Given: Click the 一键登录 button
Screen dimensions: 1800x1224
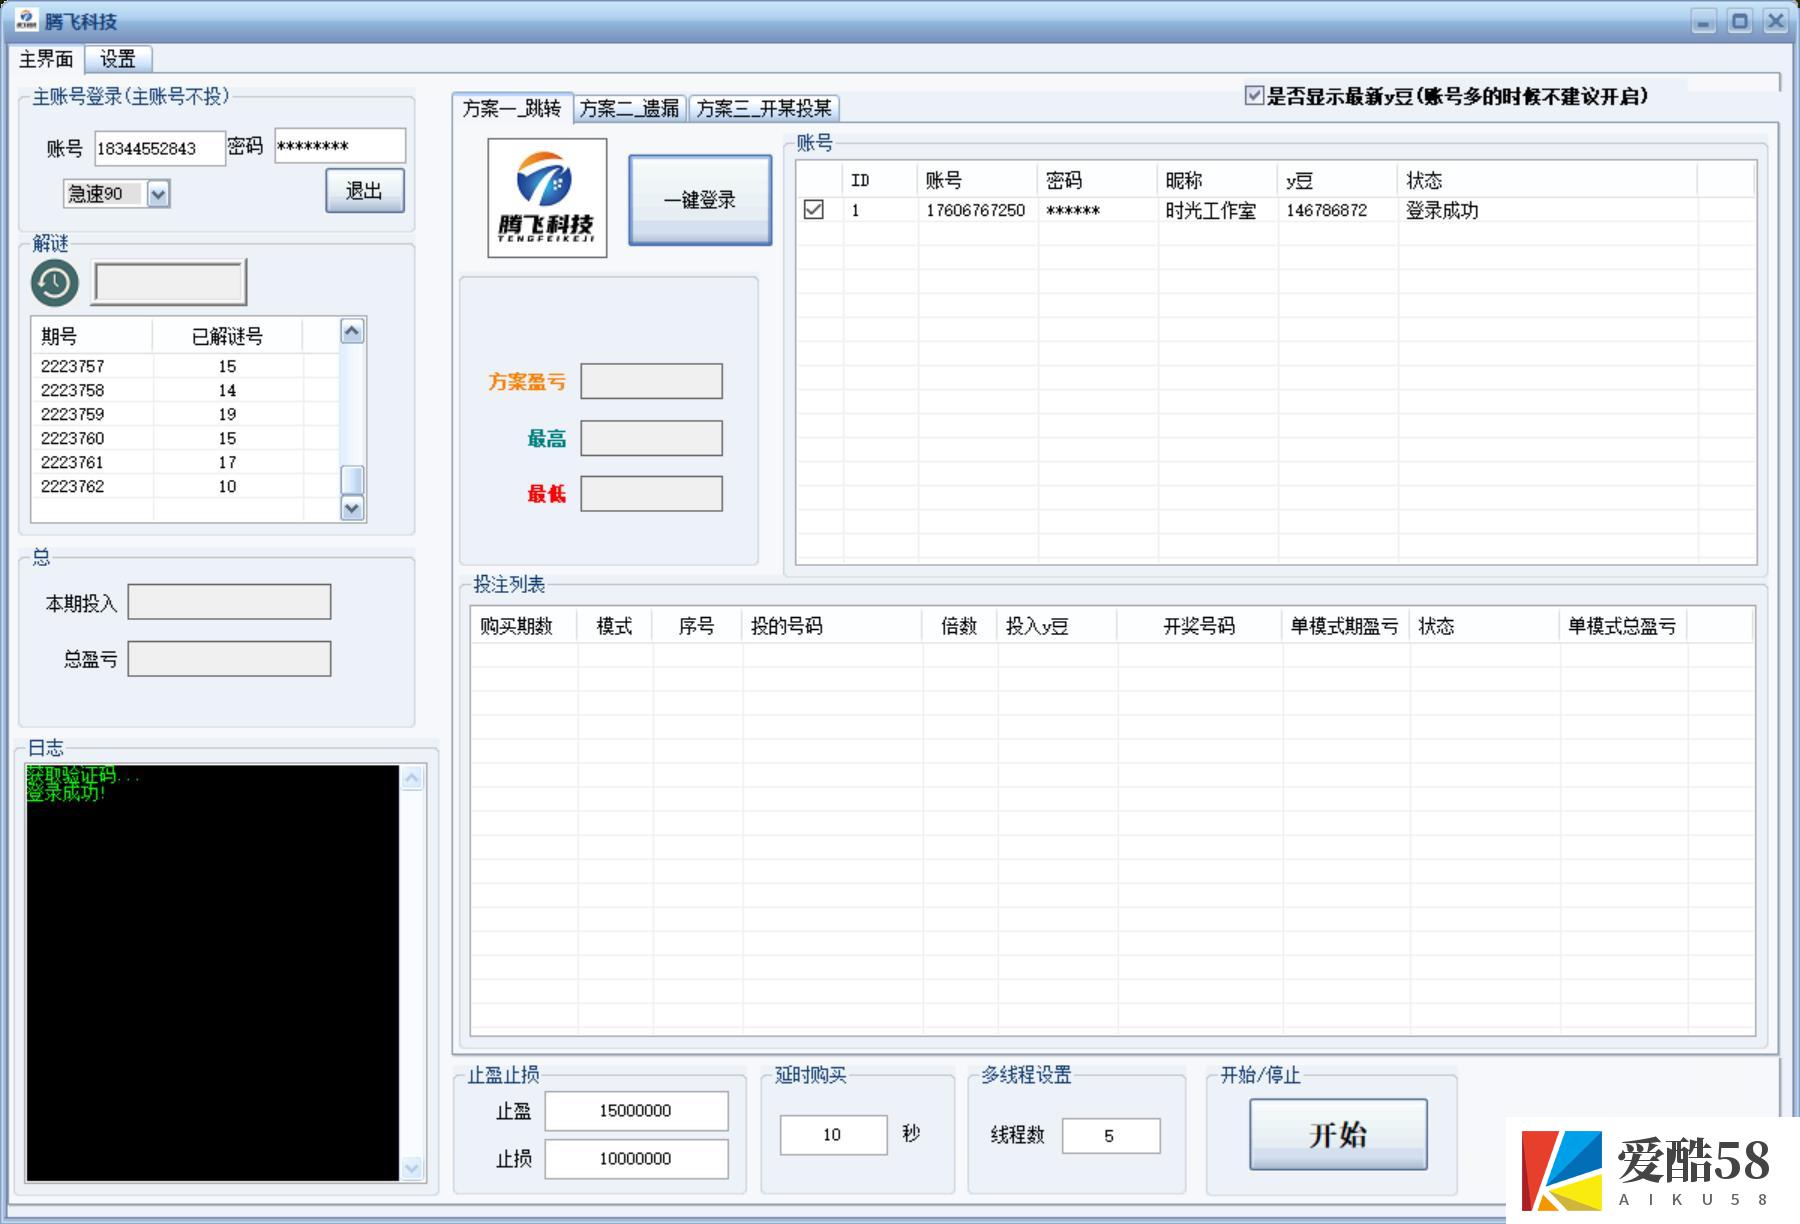Looking at the screenshot, I should (x=700, y=200).
